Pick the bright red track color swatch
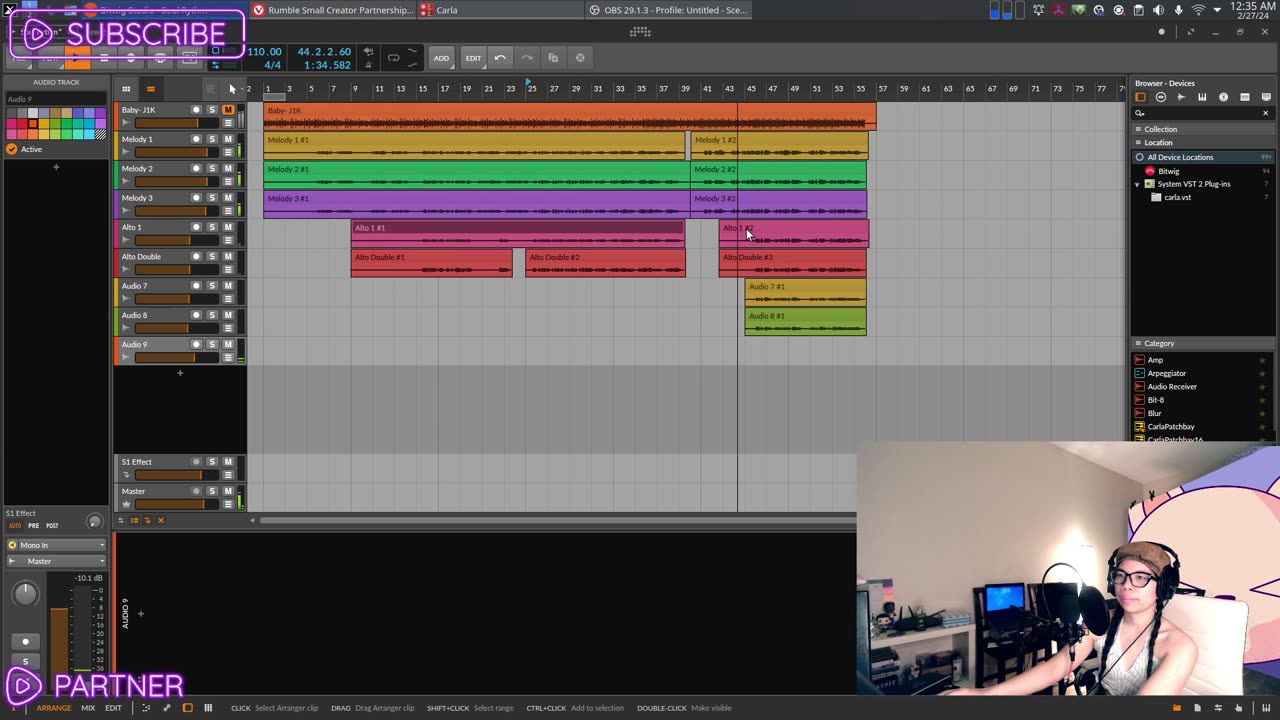 click(x=21, y=124)
